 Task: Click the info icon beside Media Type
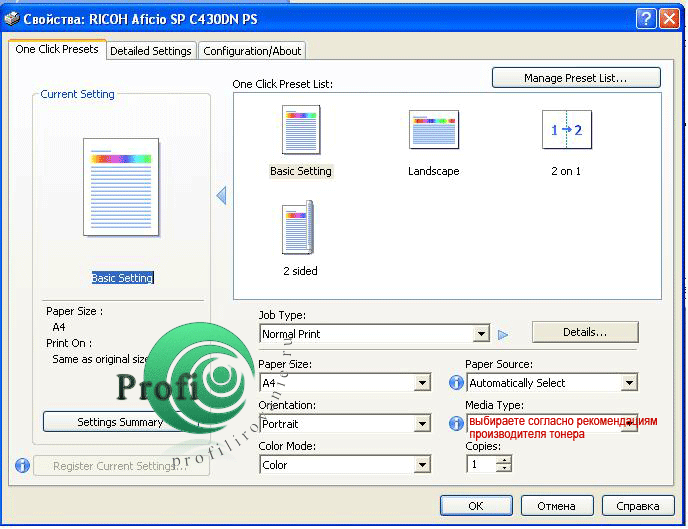[x=456, y=424]
